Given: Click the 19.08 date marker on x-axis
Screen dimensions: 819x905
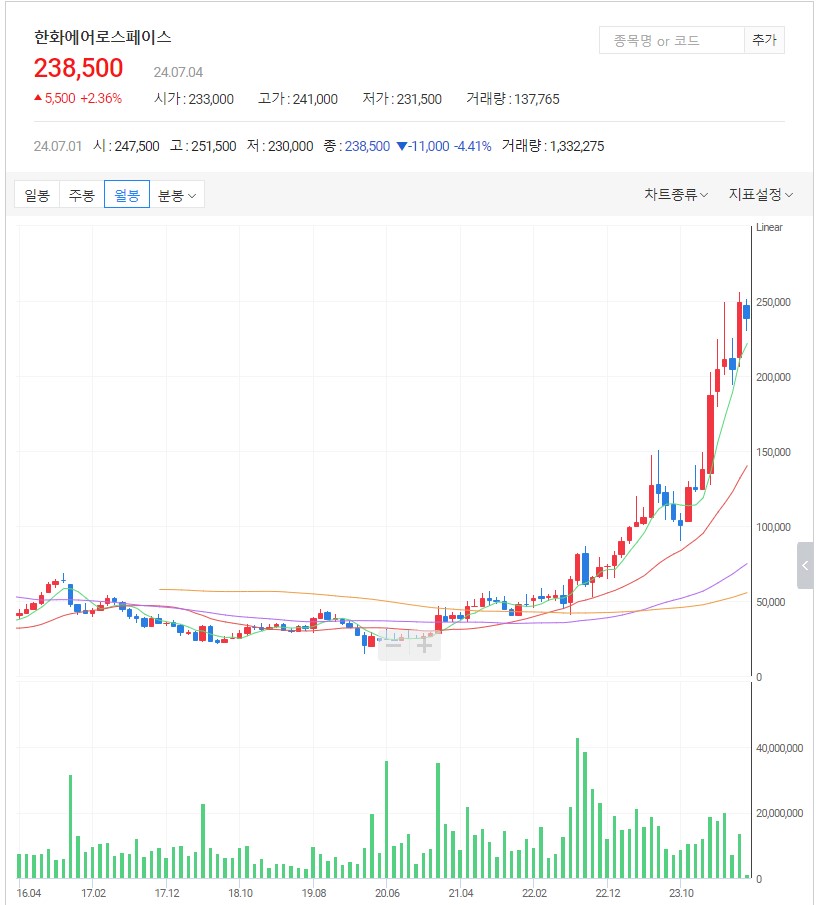Looking at the screenshot, I should [x=313, y=893].
